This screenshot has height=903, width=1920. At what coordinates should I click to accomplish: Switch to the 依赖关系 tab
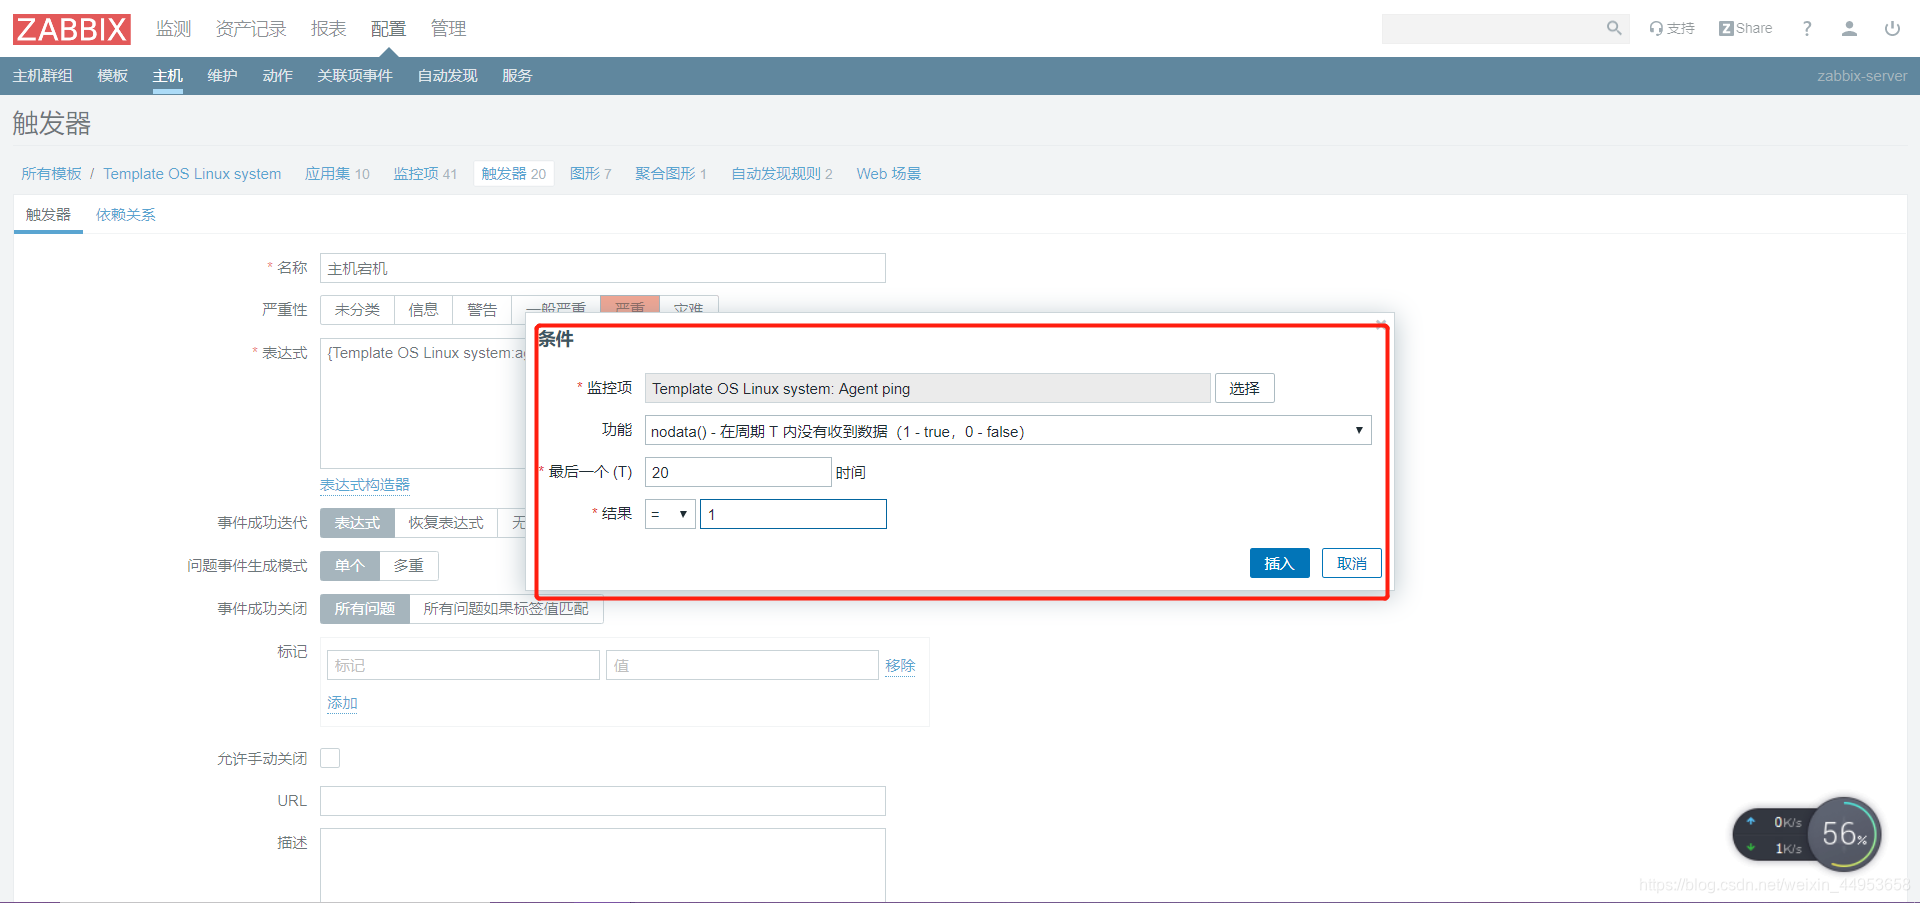click(125, 215)
